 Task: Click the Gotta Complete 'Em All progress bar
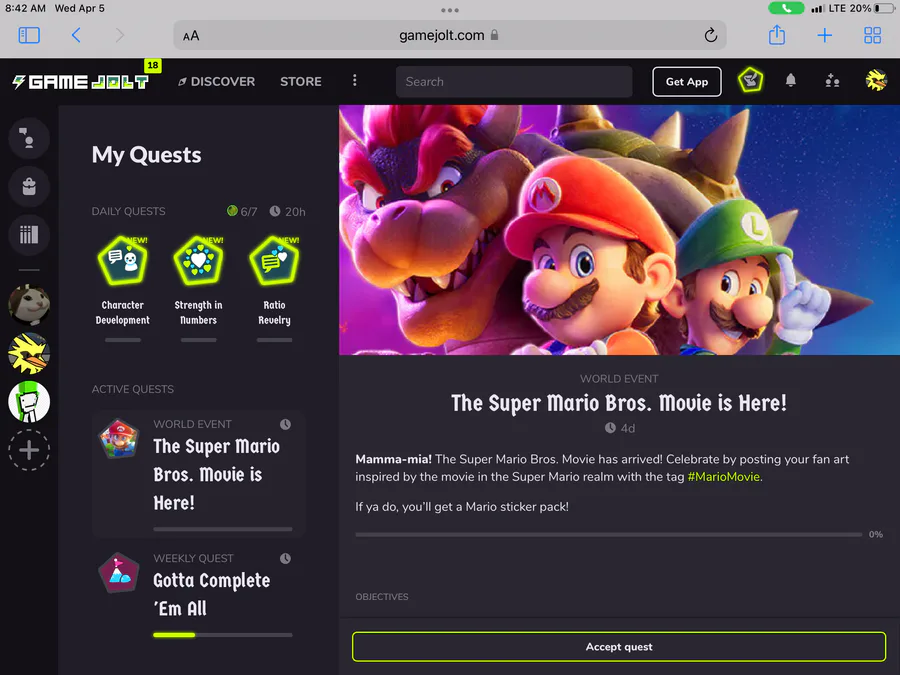[x=223, y=635]
